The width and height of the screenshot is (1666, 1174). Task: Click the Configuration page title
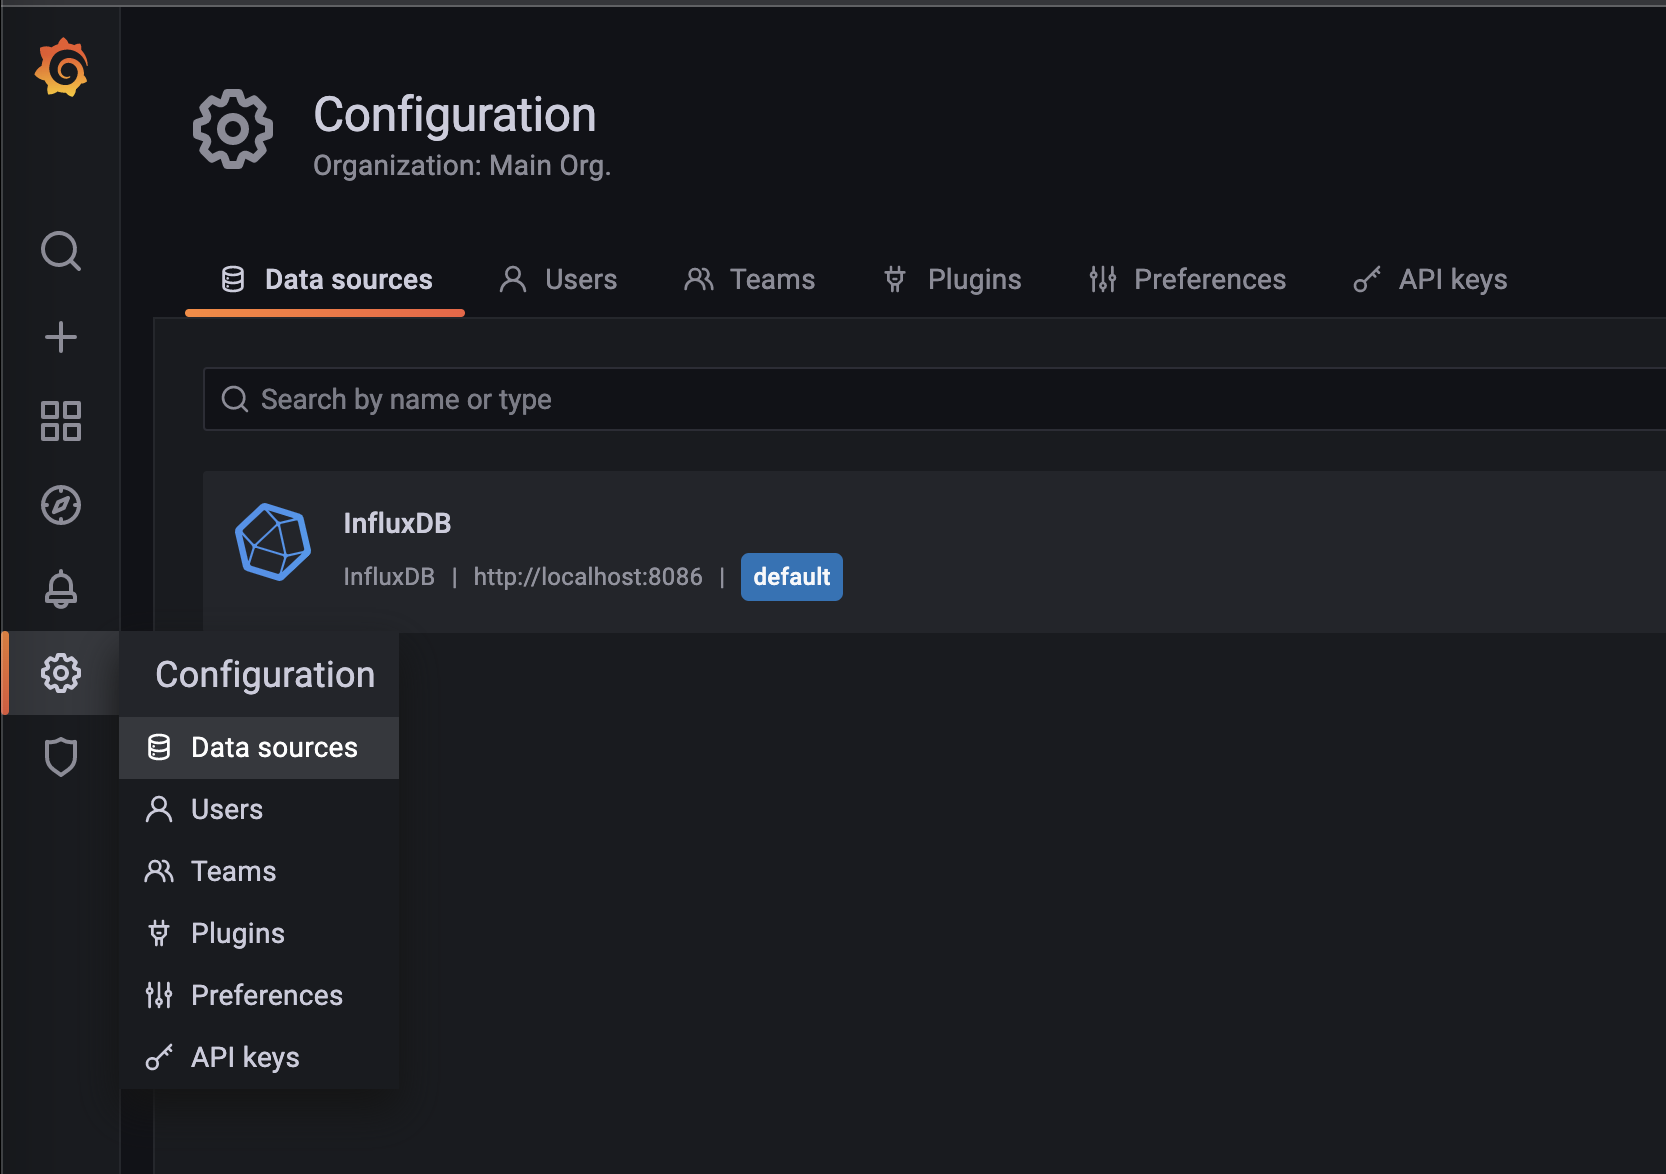pyautogui.click(x=455, y=114)
